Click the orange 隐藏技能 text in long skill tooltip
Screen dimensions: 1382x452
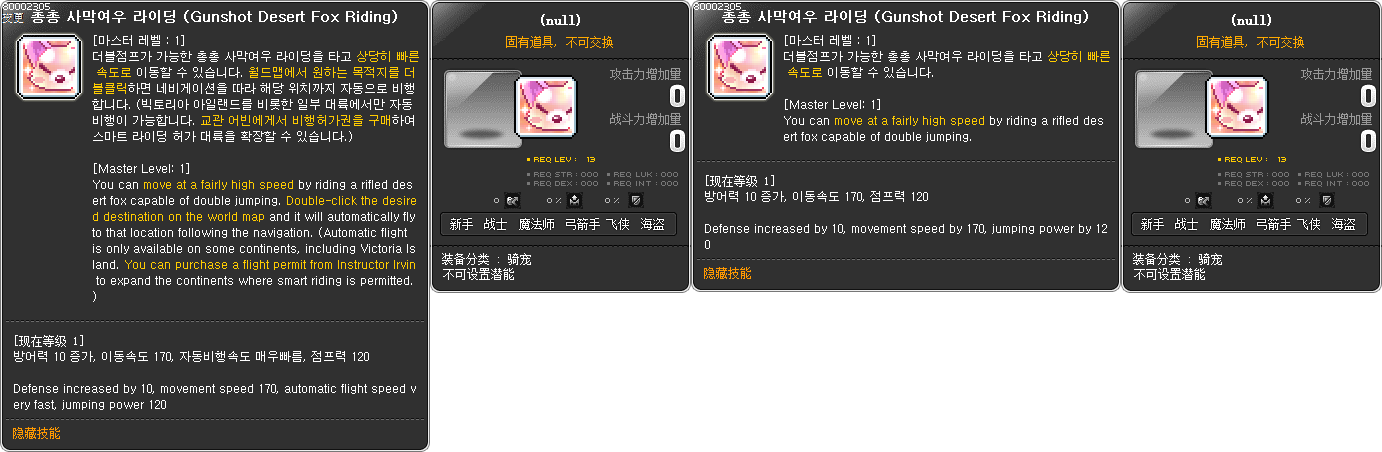(37, 434)
